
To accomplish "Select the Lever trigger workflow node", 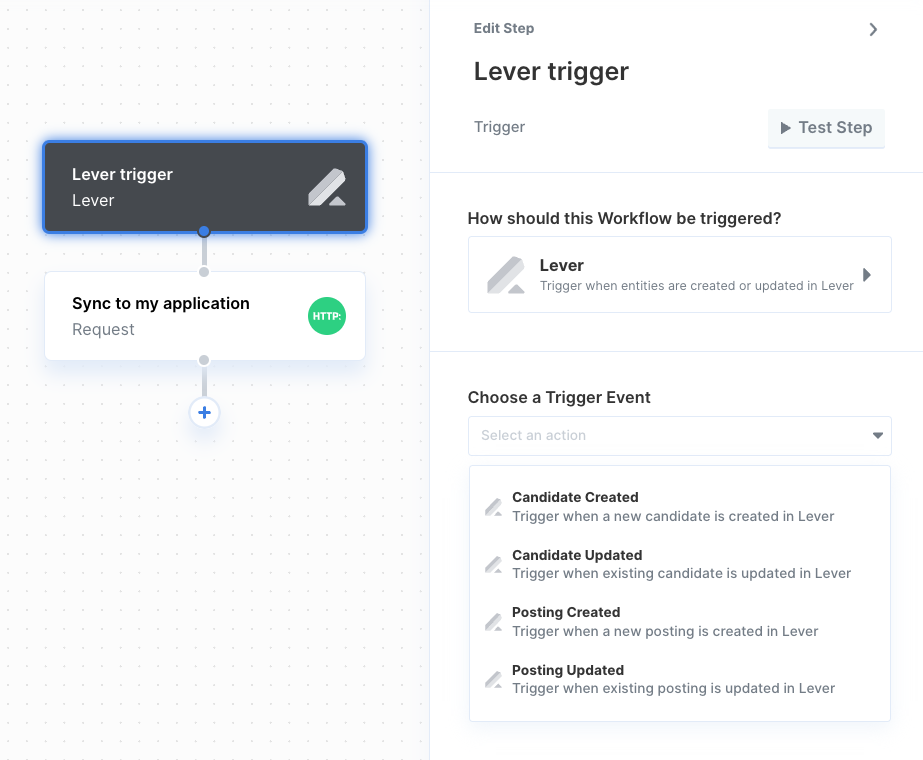I will [x=205, y=187].
